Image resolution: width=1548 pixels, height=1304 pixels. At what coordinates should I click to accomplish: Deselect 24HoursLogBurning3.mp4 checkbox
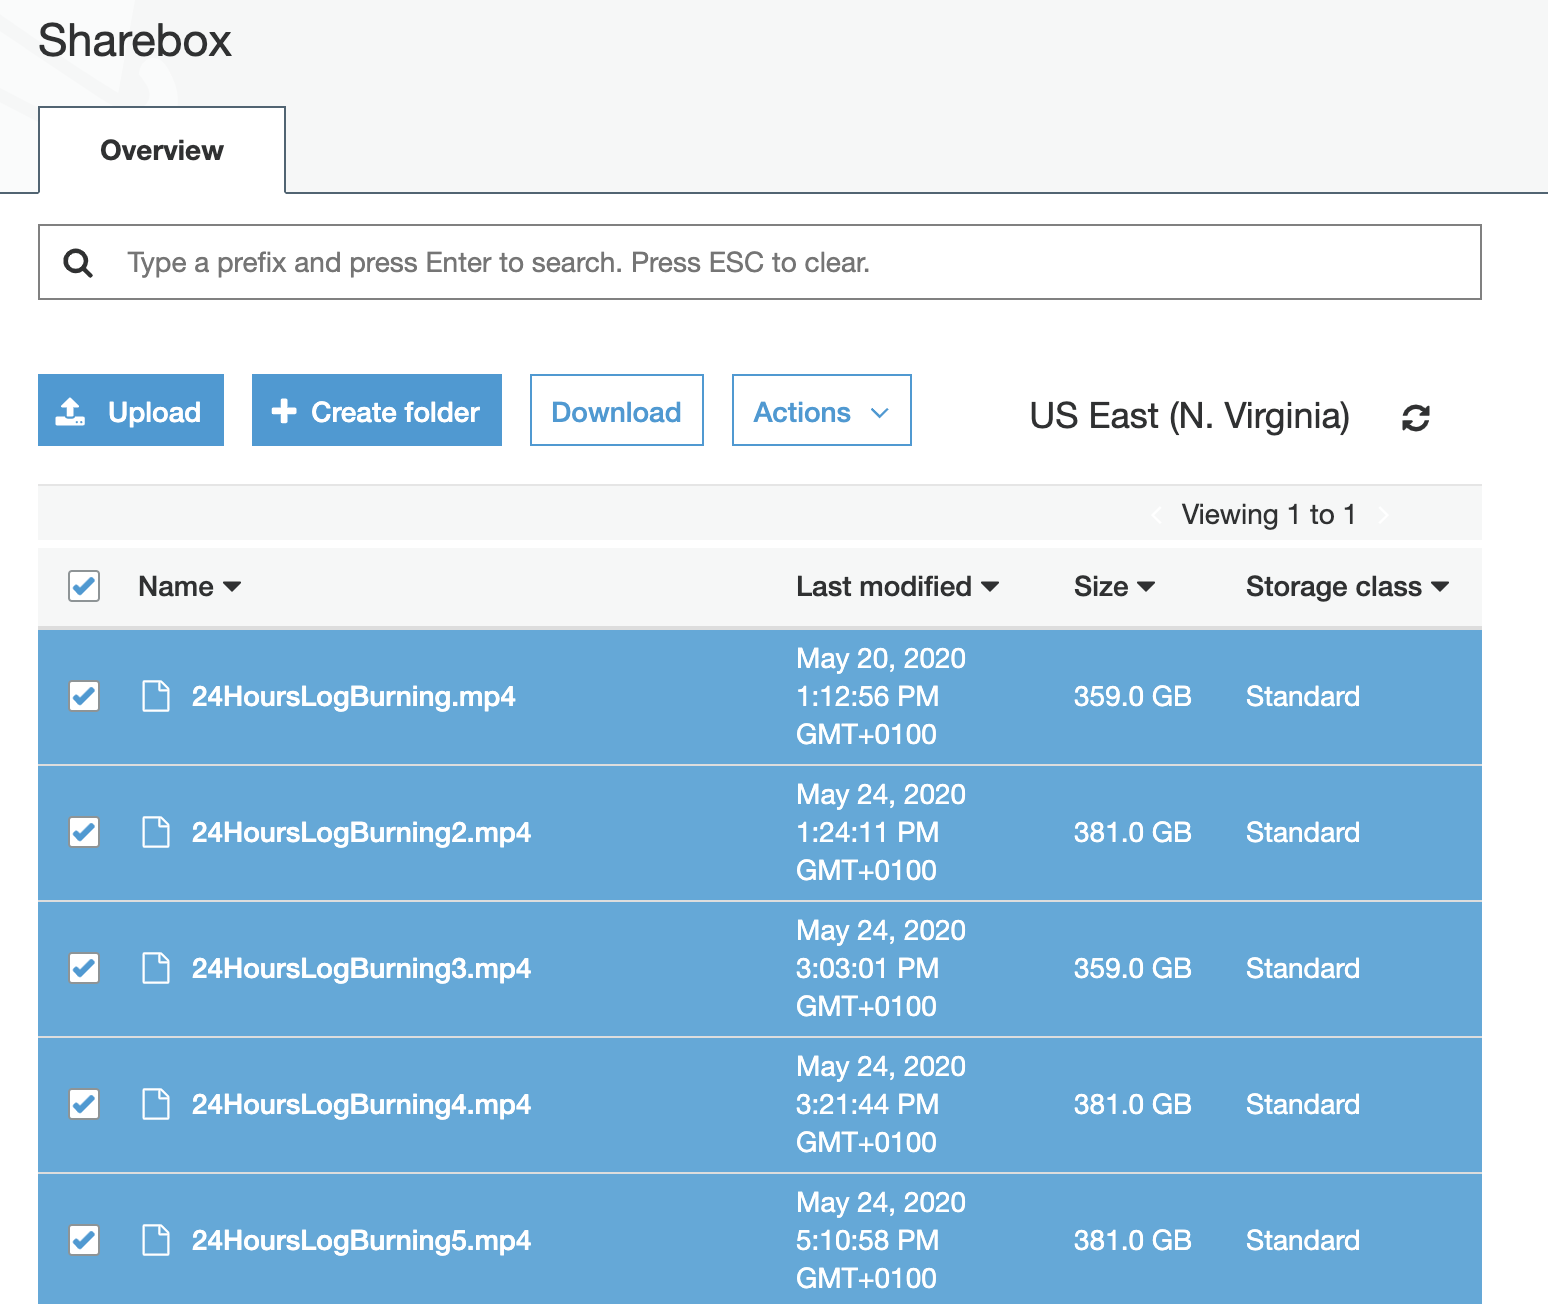(84, 968)
